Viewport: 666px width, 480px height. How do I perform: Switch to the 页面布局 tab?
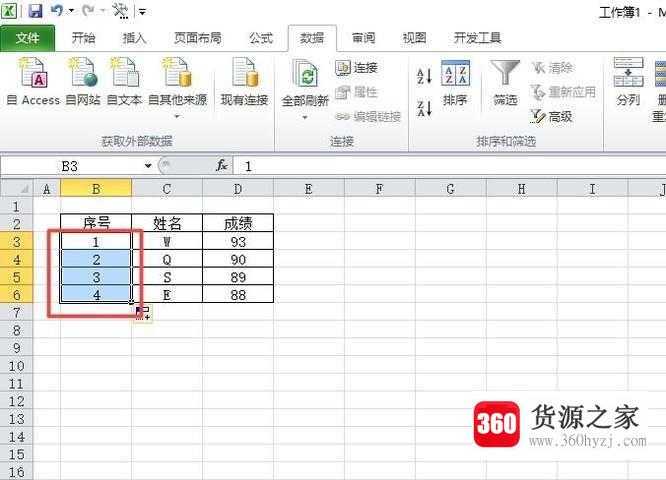coord(198,38)
